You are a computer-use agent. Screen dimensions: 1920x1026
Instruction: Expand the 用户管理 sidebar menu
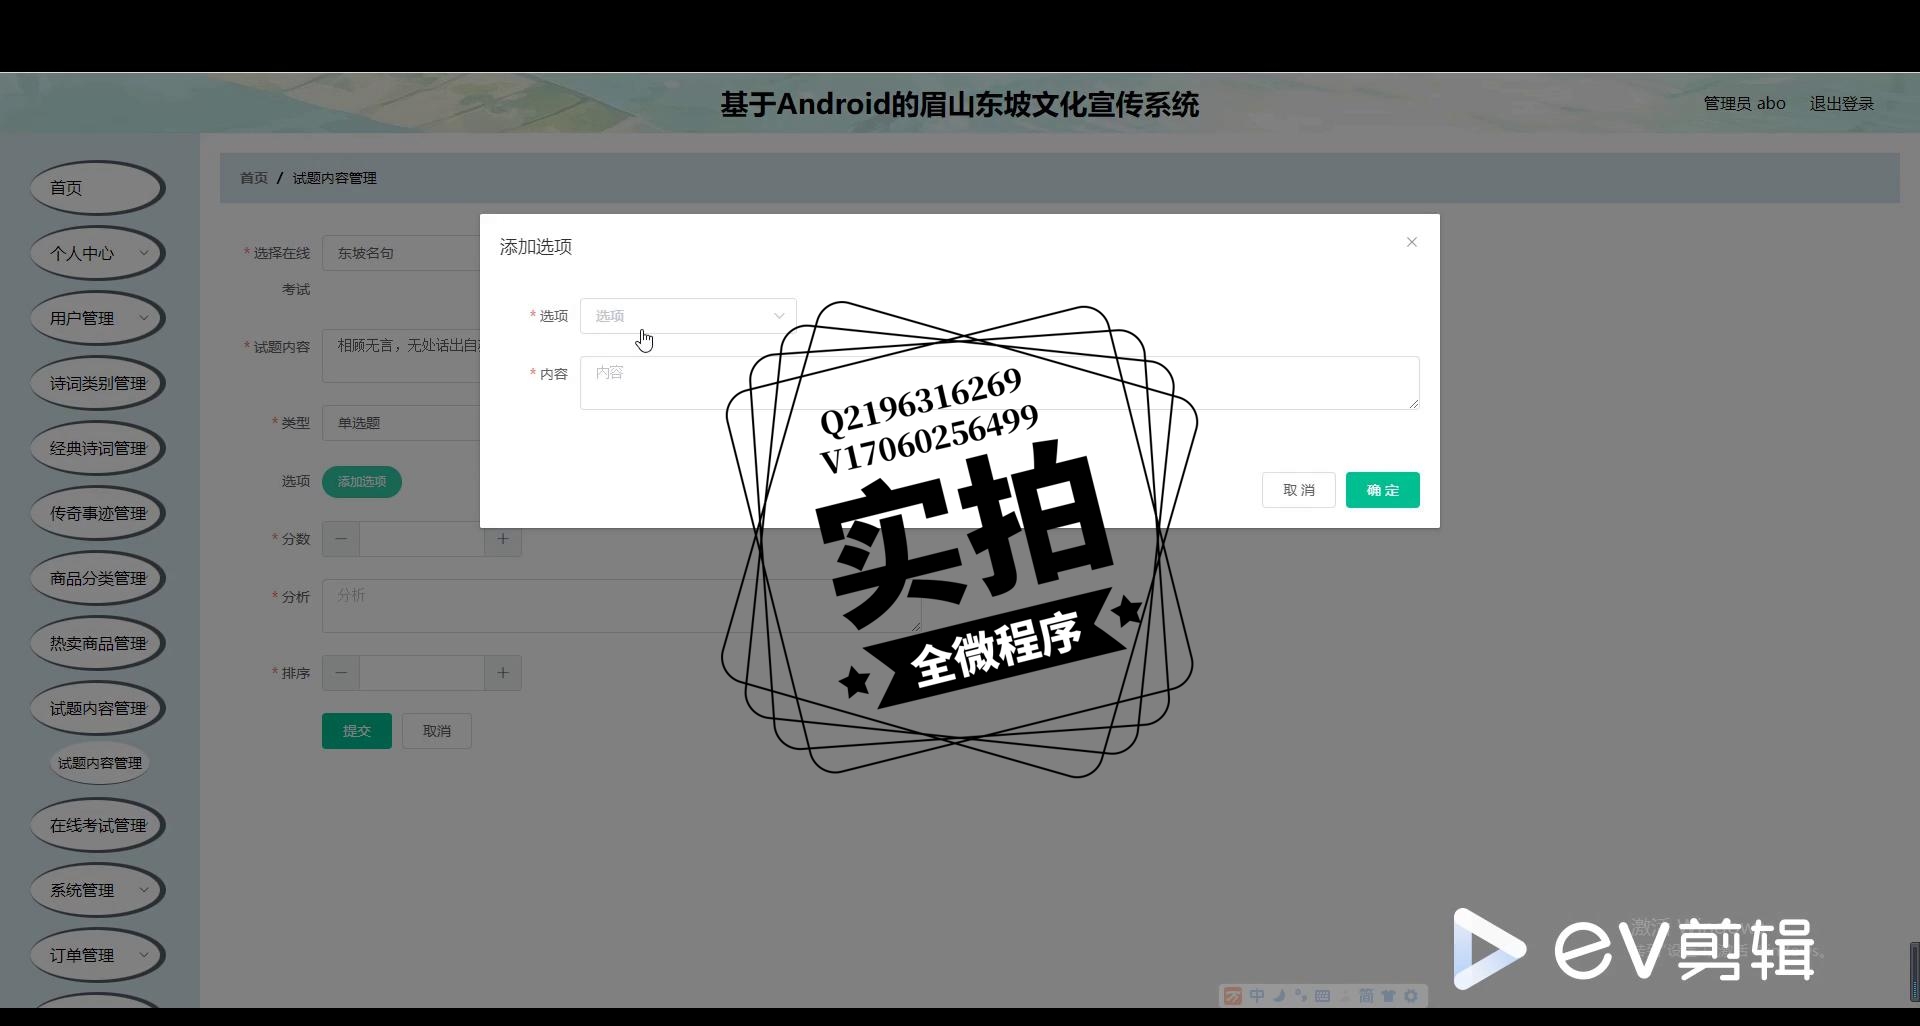pyautogui.click(x=97, y=318)
